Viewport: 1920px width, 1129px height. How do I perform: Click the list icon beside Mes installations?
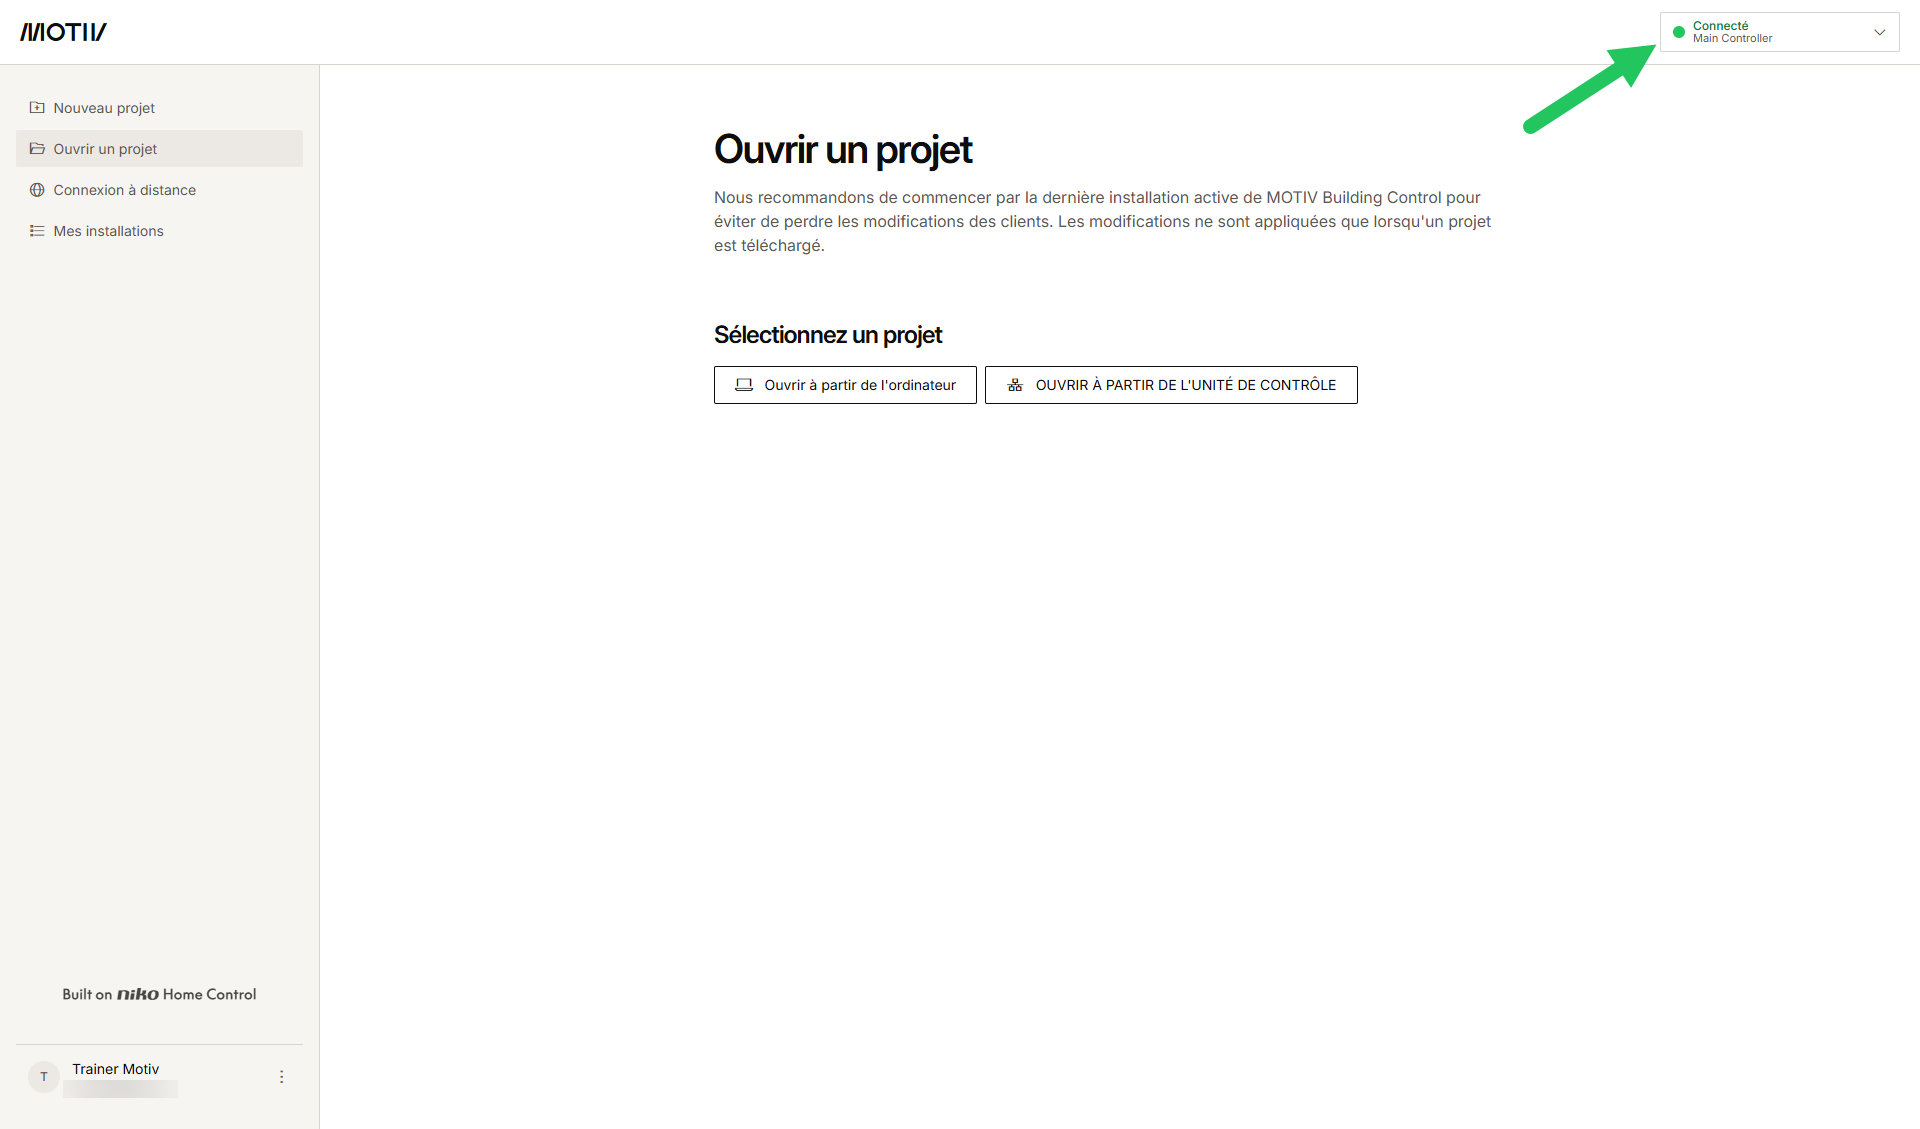[37, 231]
